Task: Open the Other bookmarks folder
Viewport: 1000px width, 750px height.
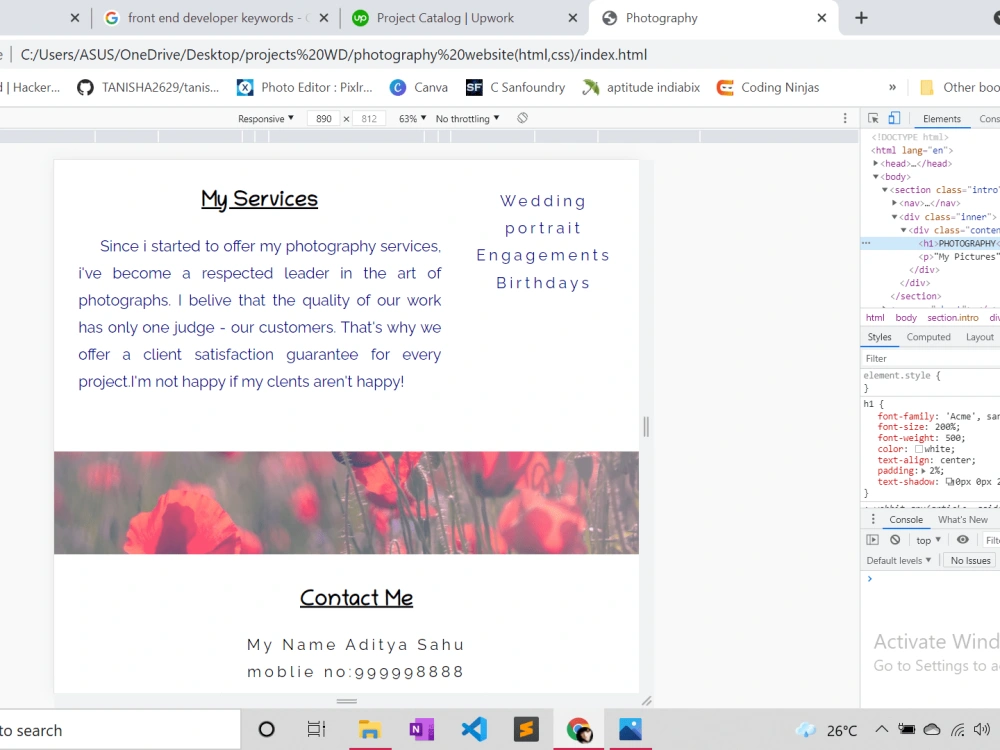Action: pos(960,87)
